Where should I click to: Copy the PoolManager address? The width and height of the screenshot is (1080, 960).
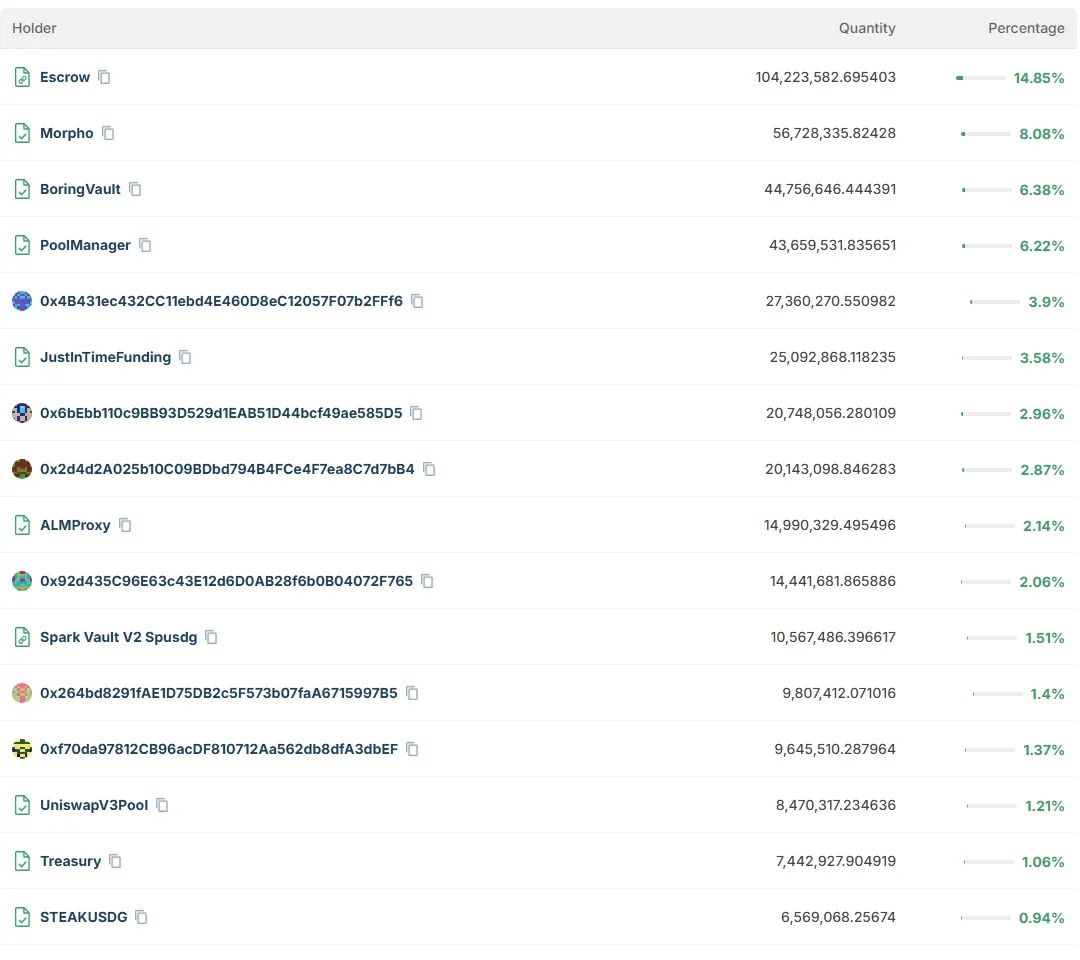point(145,245)
